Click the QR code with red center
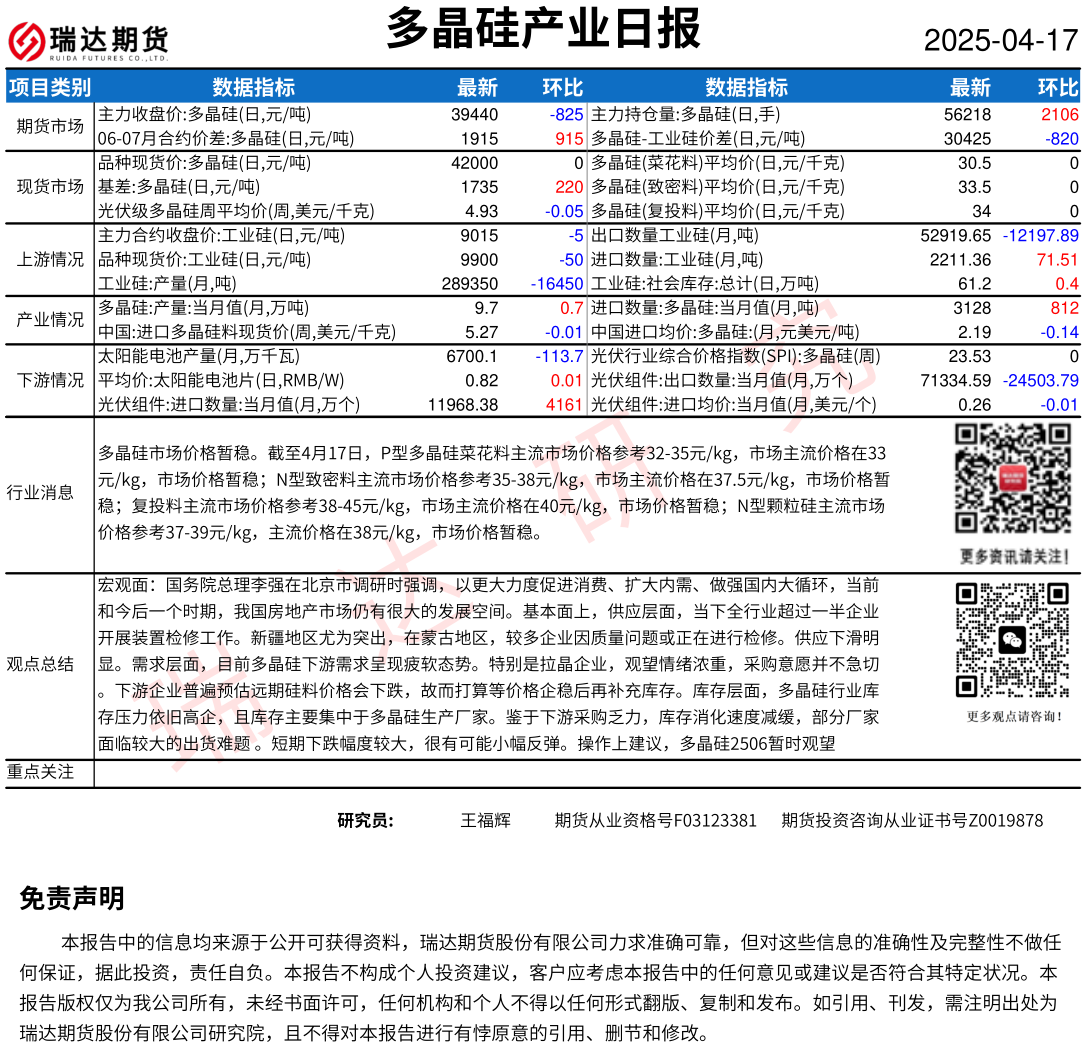This screenshot has width=1086, height=1046. pyautogui.click(x=1014, y=479)
